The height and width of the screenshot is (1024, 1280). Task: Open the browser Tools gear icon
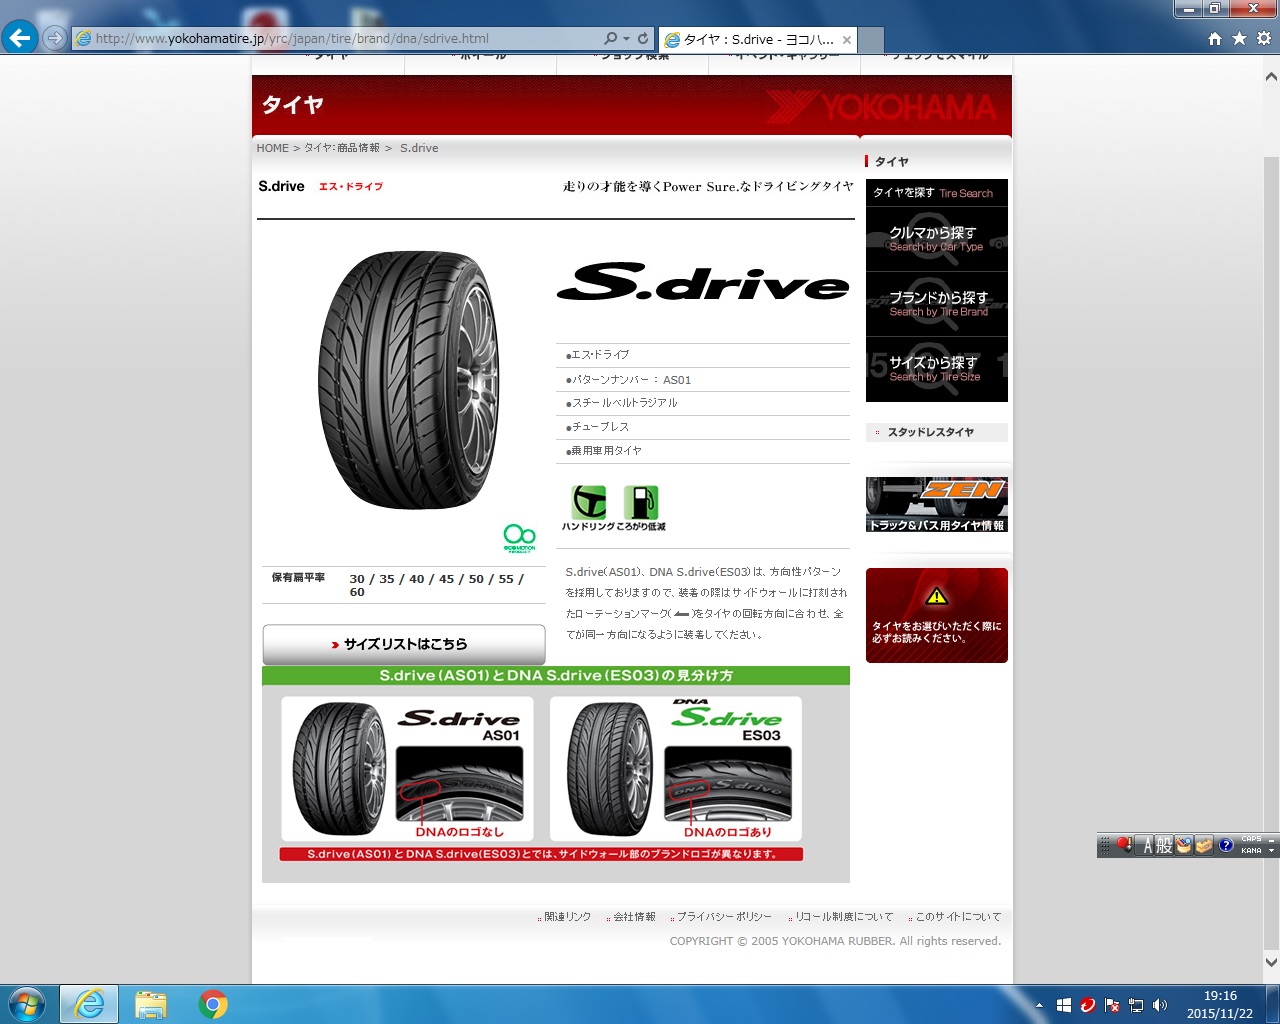point(1264,38)
